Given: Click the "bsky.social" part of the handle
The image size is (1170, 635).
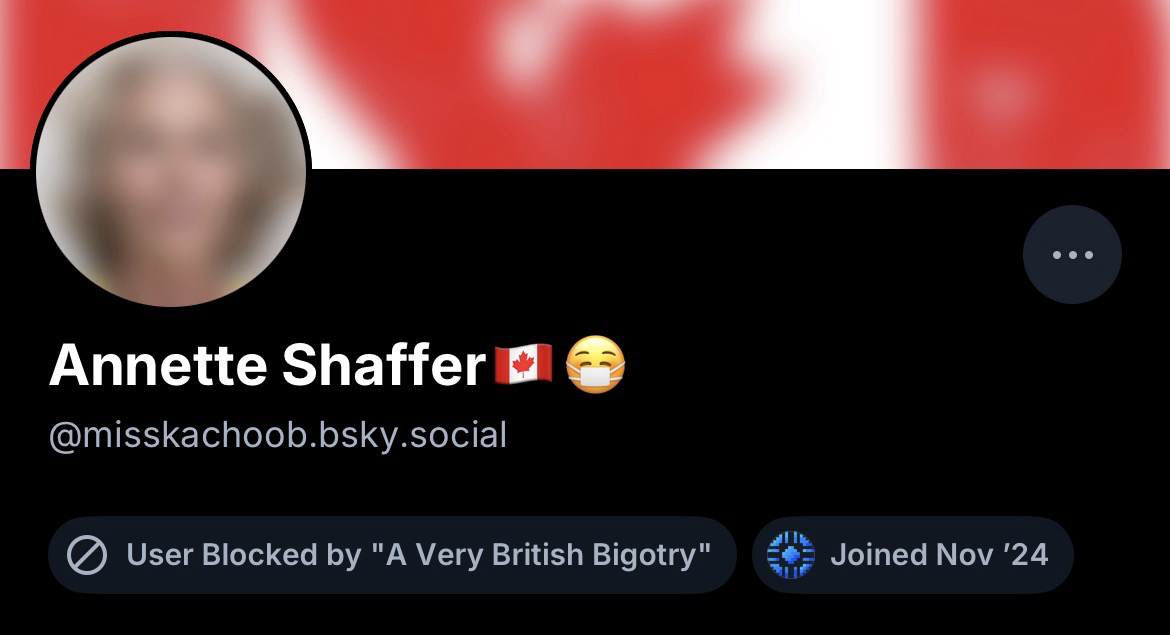Looking at the screenshot, I should [413, 435].
